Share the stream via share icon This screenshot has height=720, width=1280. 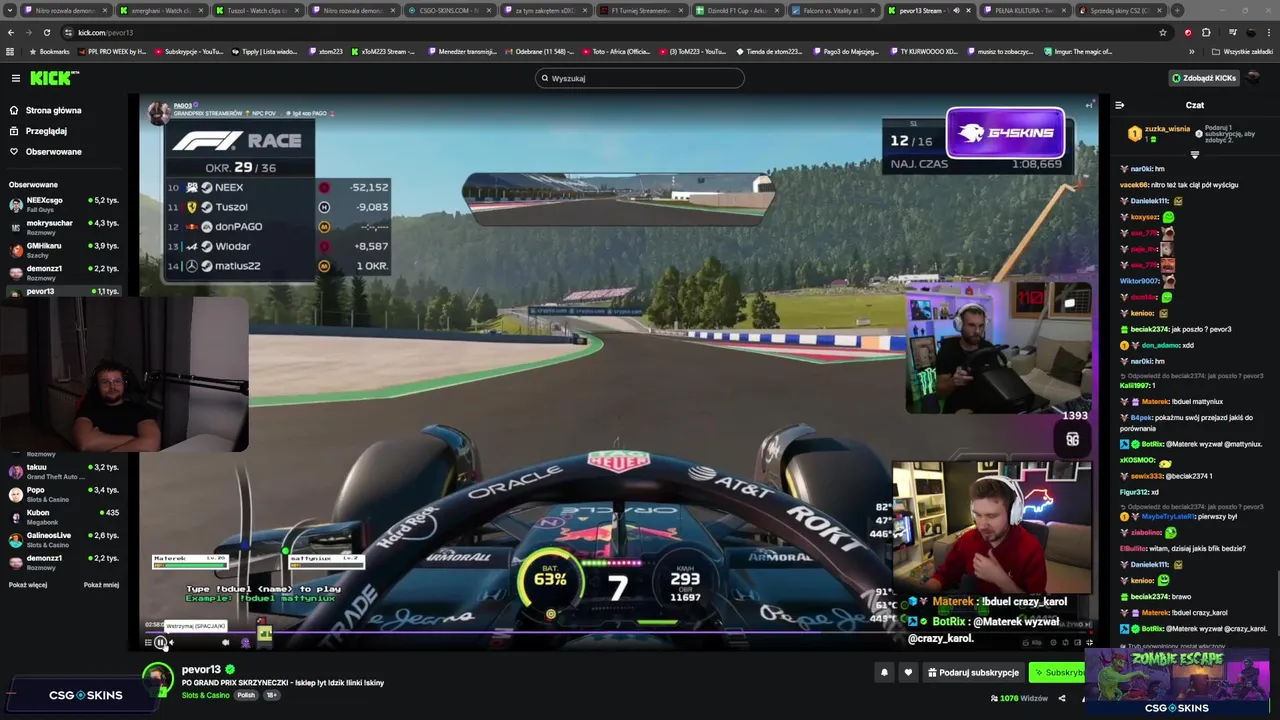tap(1062, 698)
